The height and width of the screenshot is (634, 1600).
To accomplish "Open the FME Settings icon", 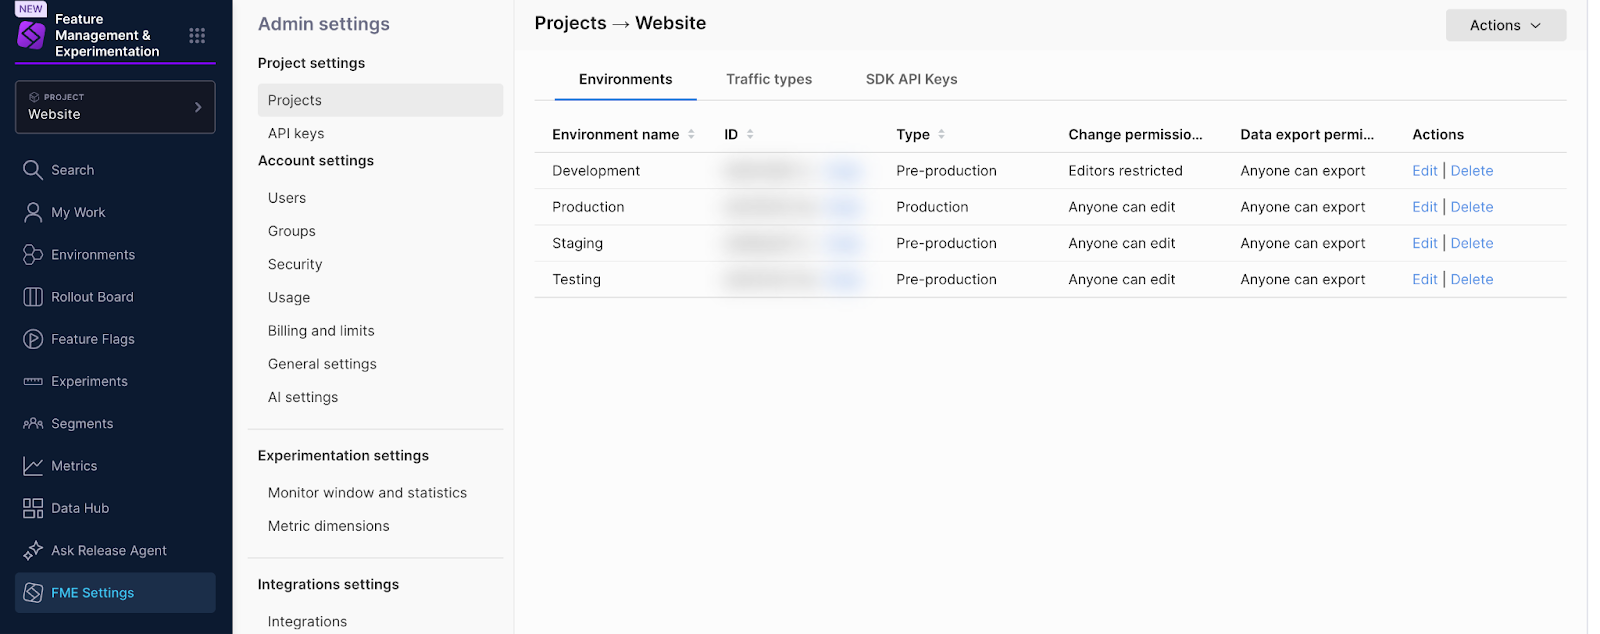I will tap(33, 593).
